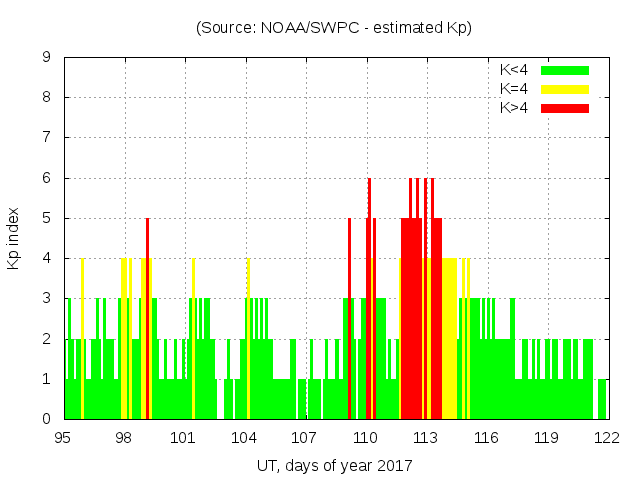The height and width of the screenshot is (480, 640).
Task: Click the NOAA/SWPC source title text
Action: [x=333, y=28]
